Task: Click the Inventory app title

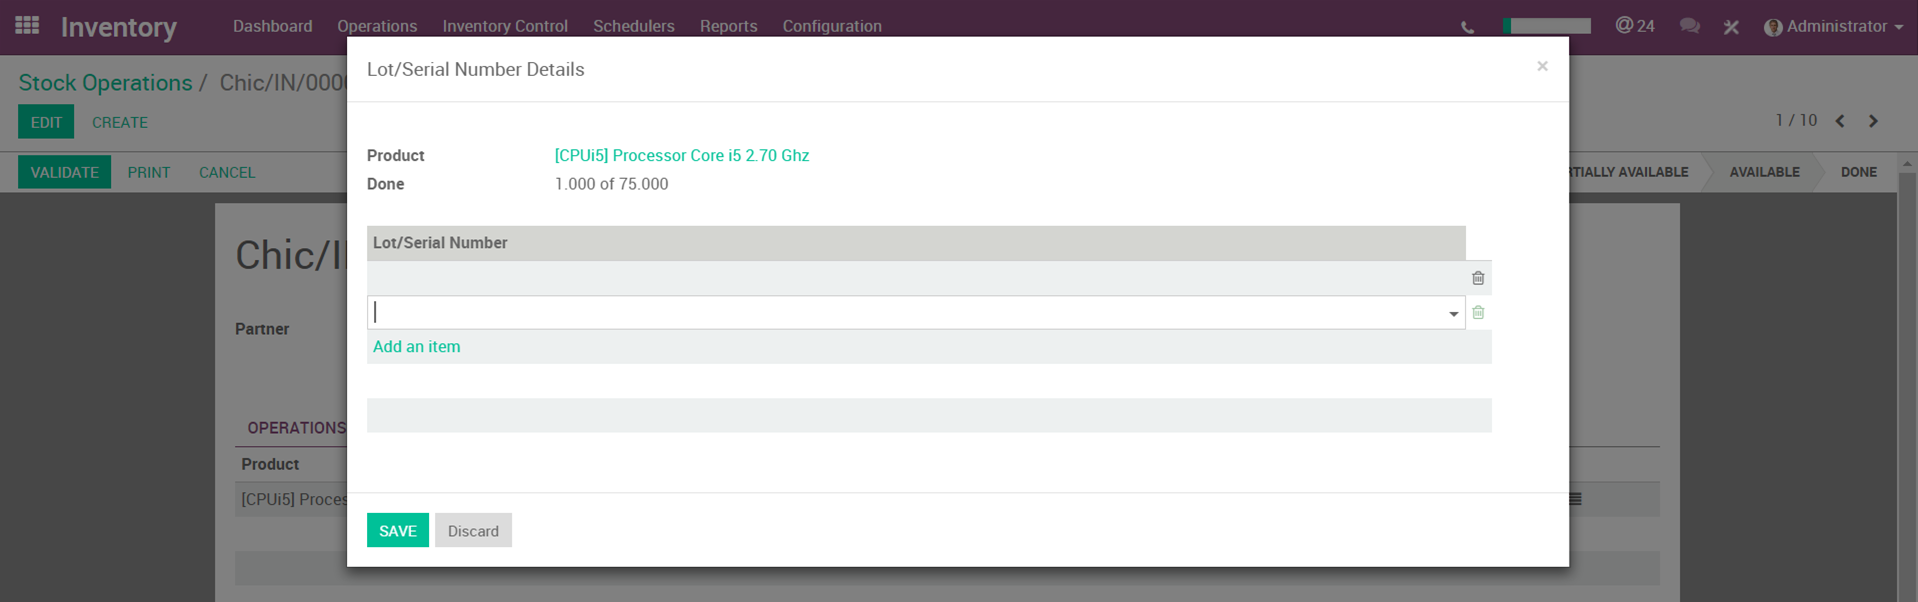Action: click(x=119, y=27)
